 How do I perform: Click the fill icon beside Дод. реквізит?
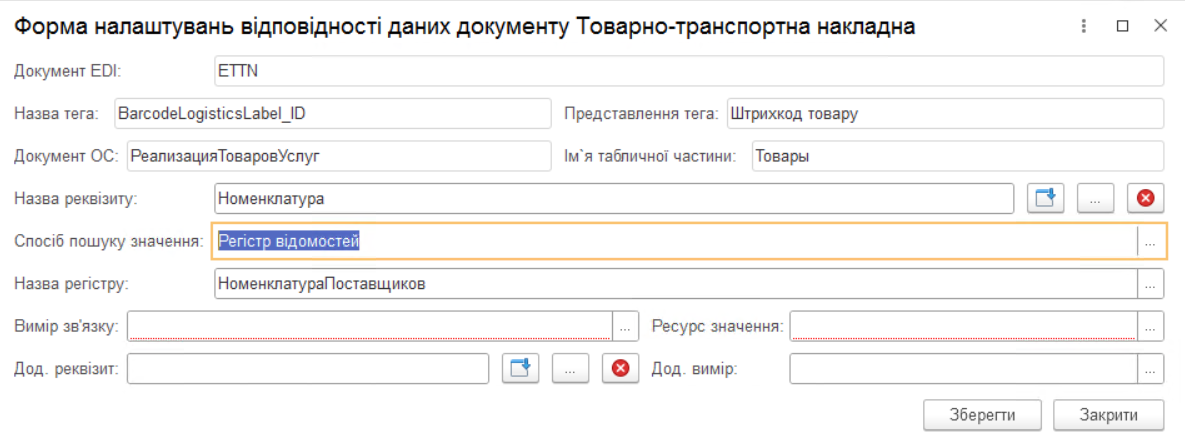point(519,369)
